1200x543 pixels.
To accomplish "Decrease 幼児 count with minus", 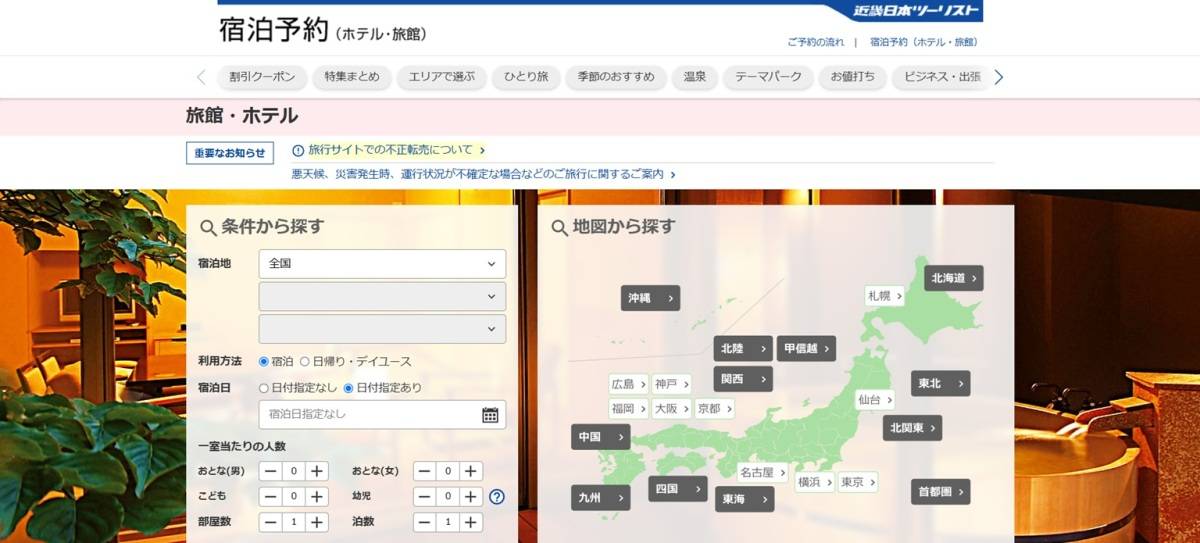I will 425,496.
